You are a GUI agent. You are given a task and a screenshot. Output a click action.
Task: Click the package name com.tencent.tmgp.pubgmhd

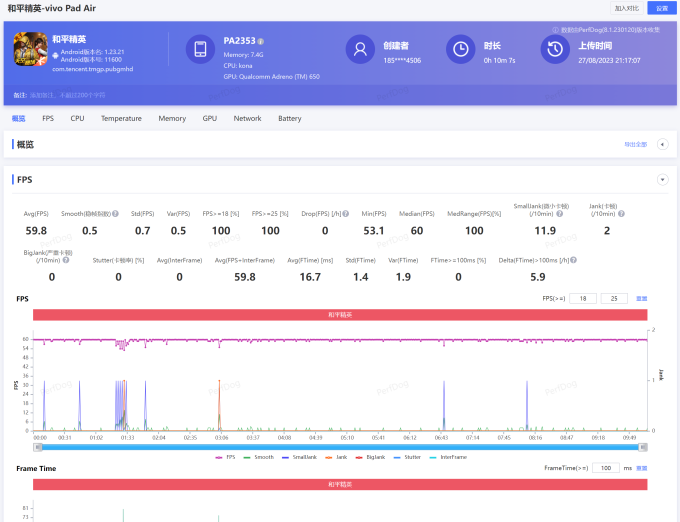[x=93, y=69]
